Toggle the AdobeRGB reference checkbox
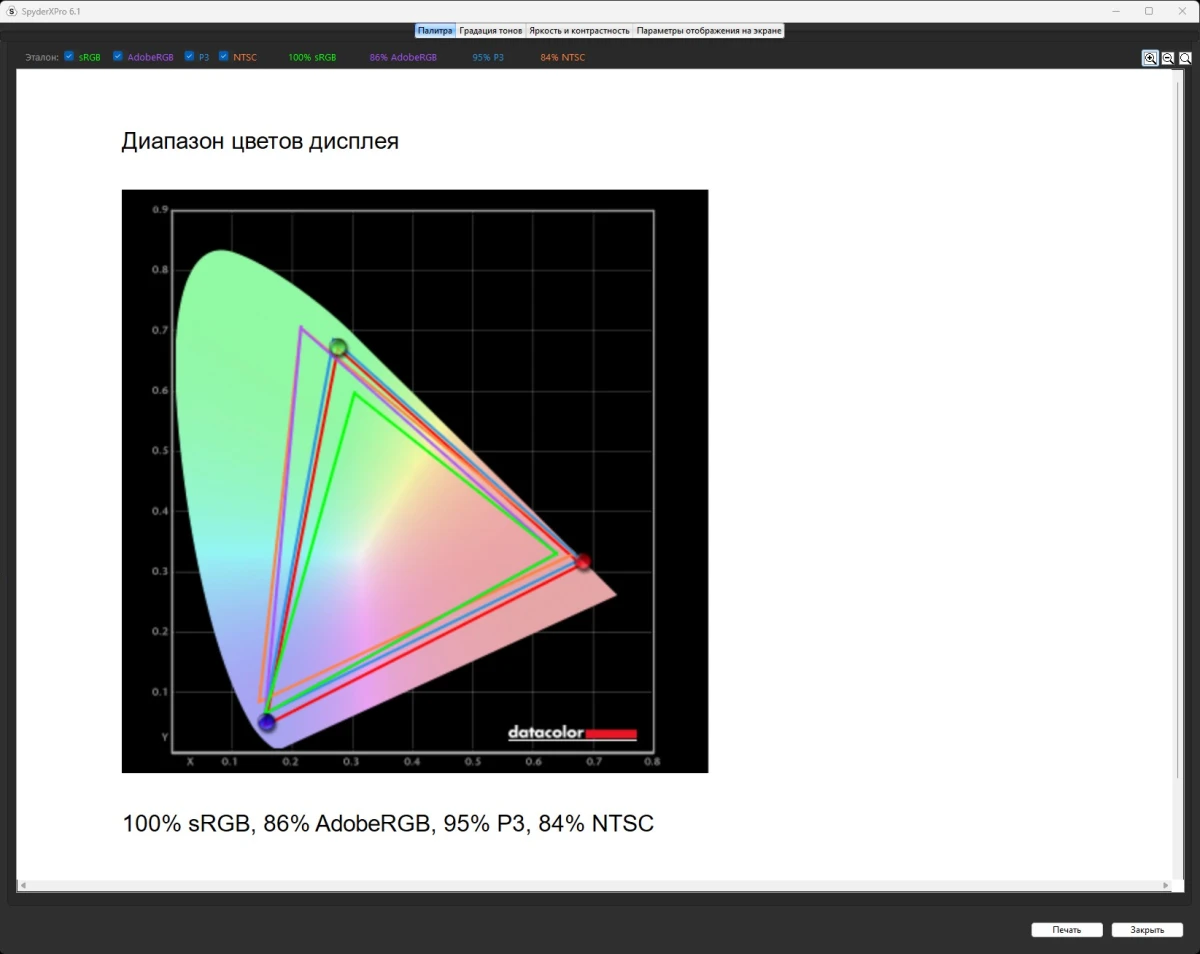This screenshot has height=954, width=1200. (x=118, y=57)
